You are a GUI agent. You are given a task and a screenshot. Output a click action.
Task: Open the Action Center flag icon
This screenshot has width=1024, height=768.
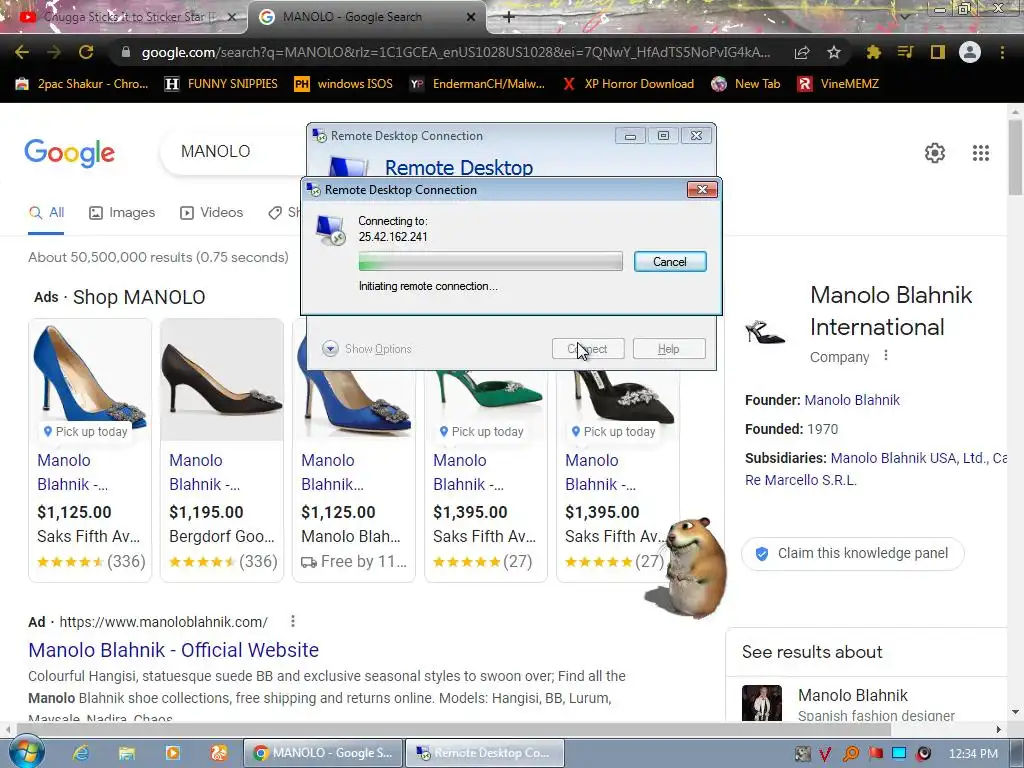coord(875,754)
